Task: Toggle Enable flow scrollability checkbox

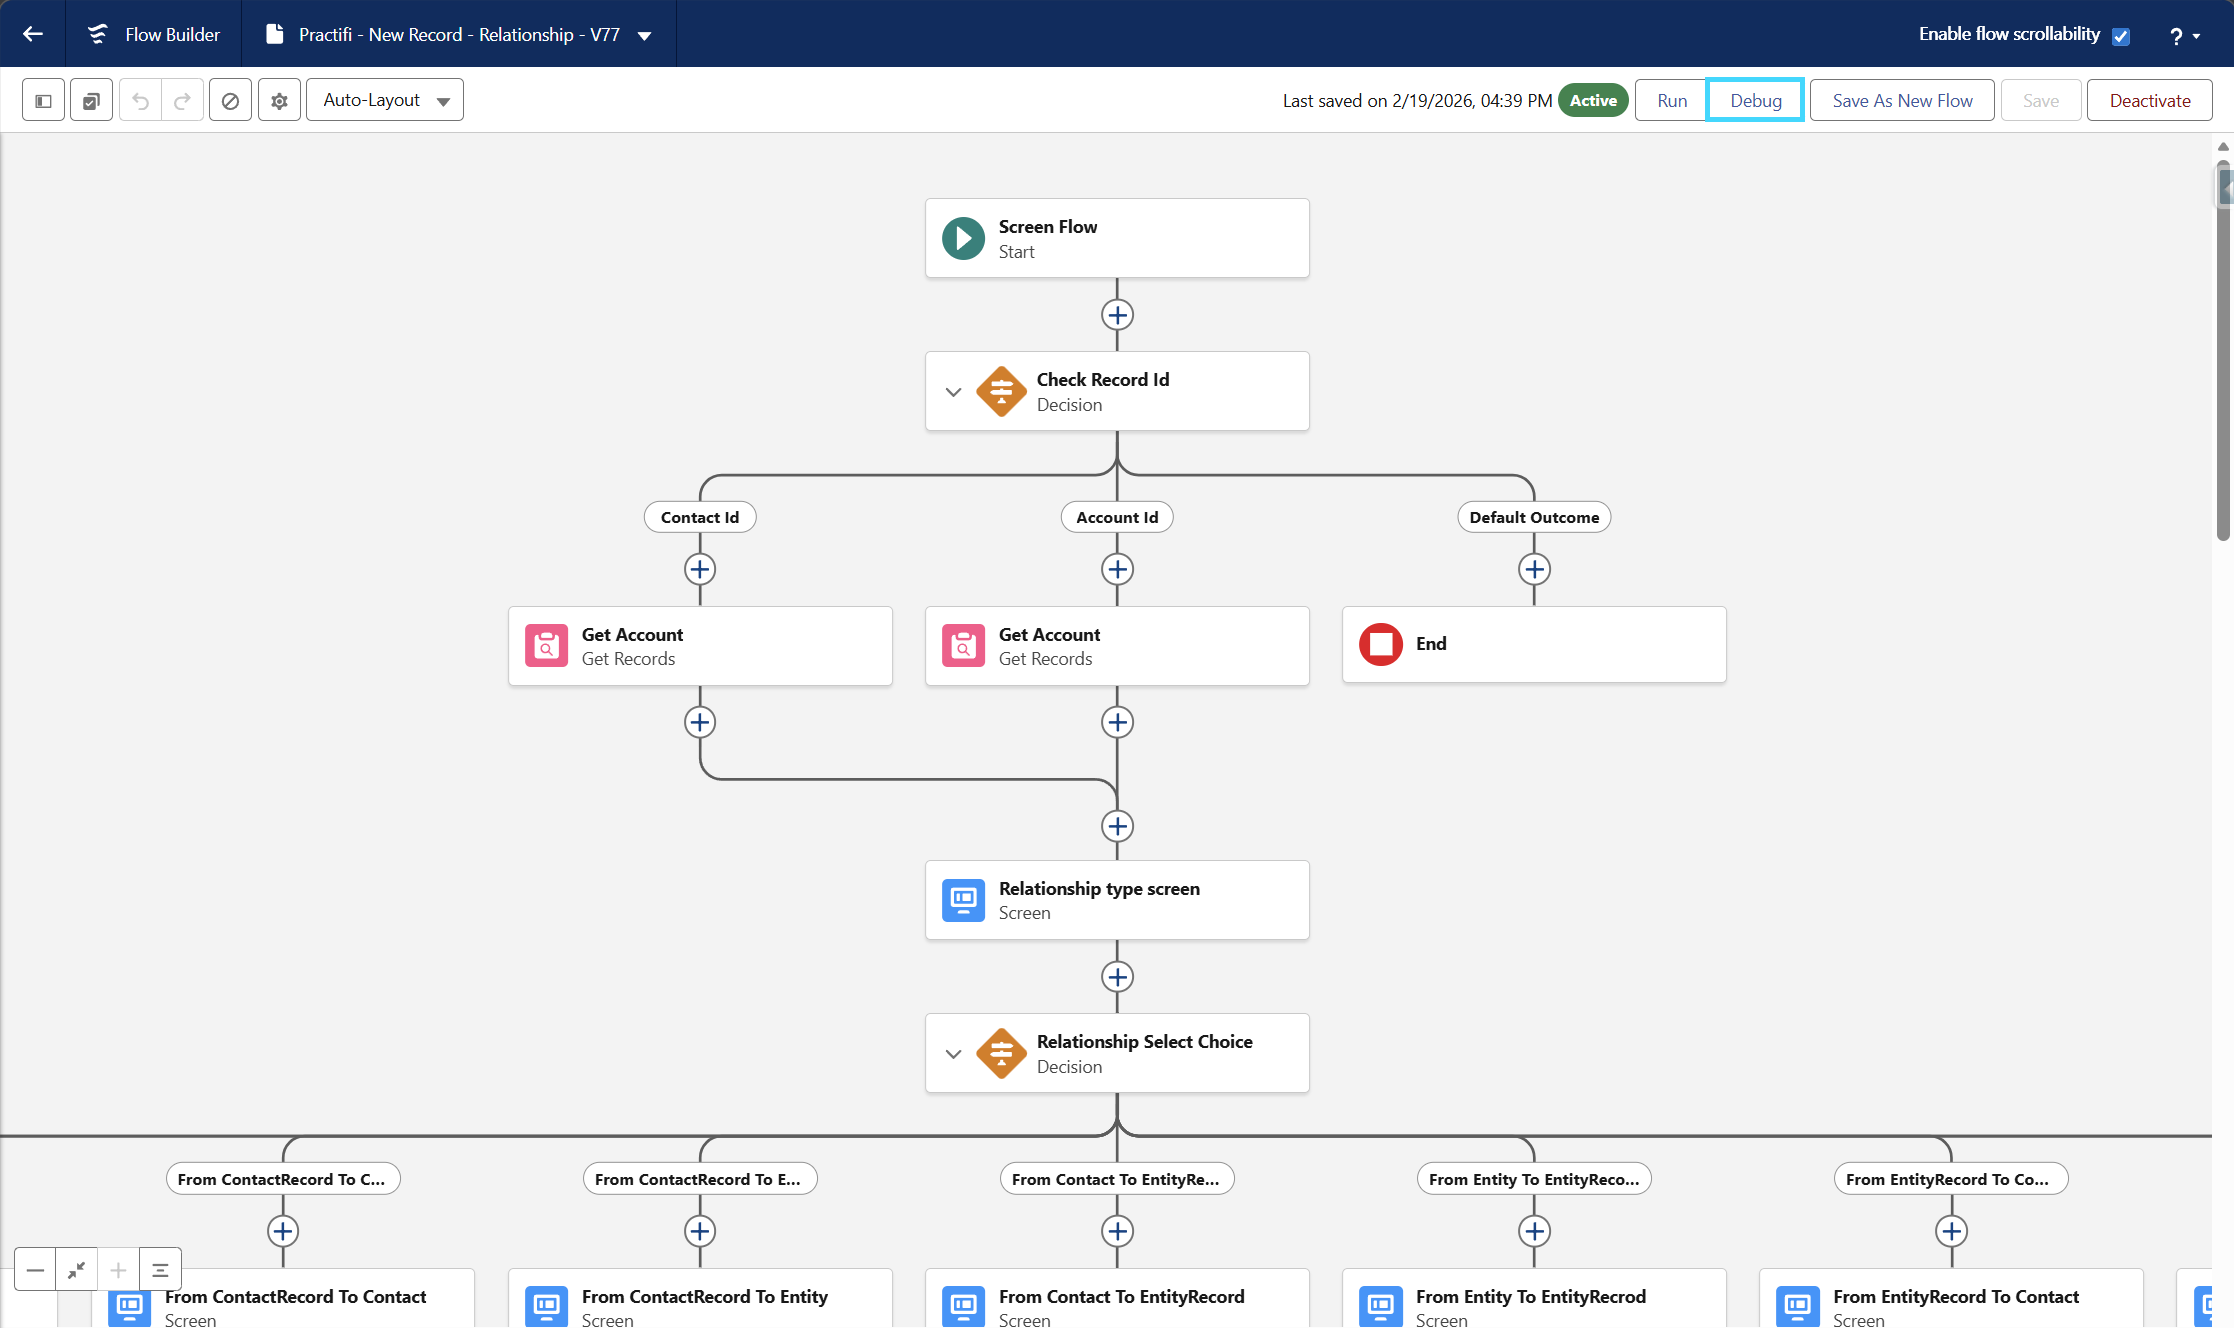Action: (2121, 36)
